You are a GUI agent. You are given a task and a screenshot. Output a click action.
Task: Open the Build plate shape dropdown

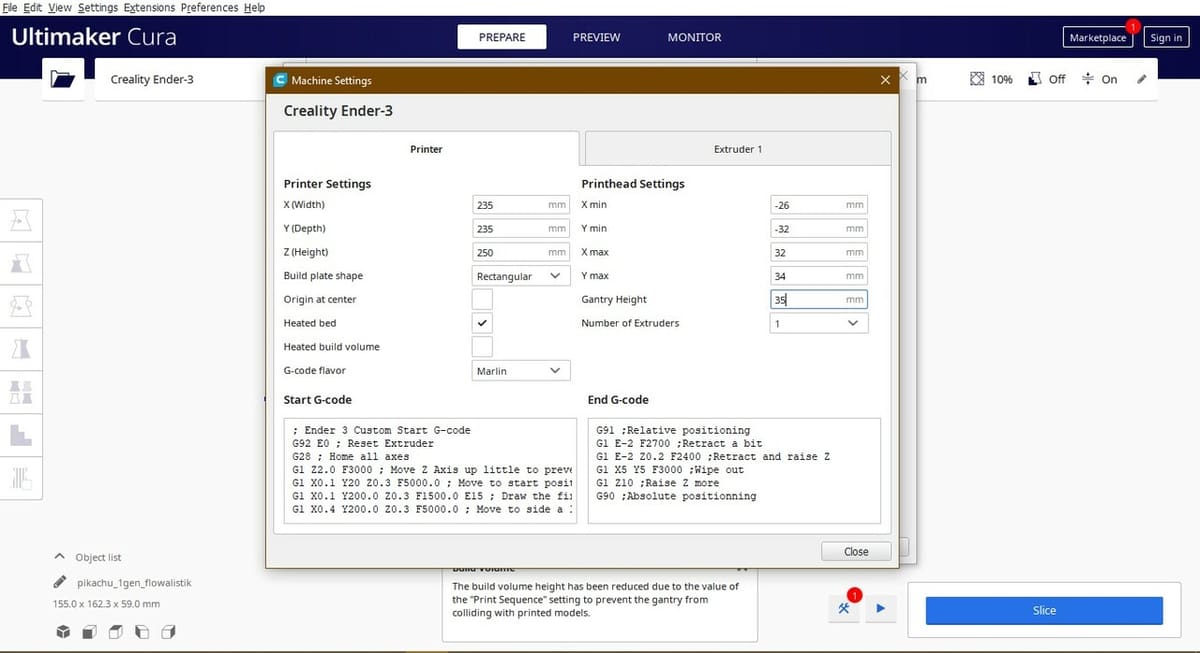pyautogui.click(x=521, y=276)
